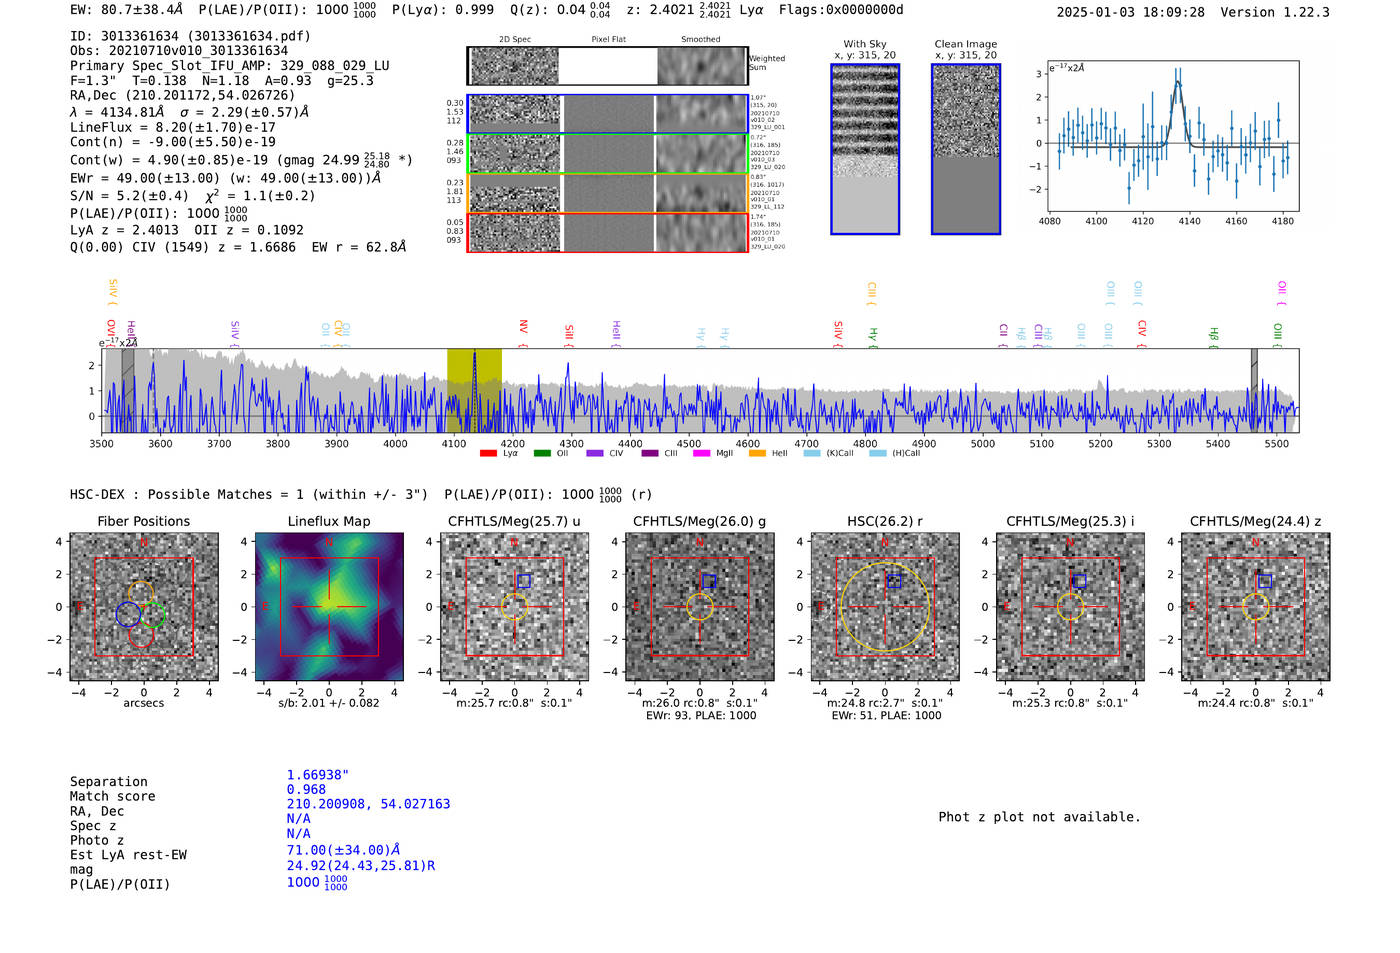
Task: Select the blue-outlined 2D spectrum row
Action: coord(607,114)
